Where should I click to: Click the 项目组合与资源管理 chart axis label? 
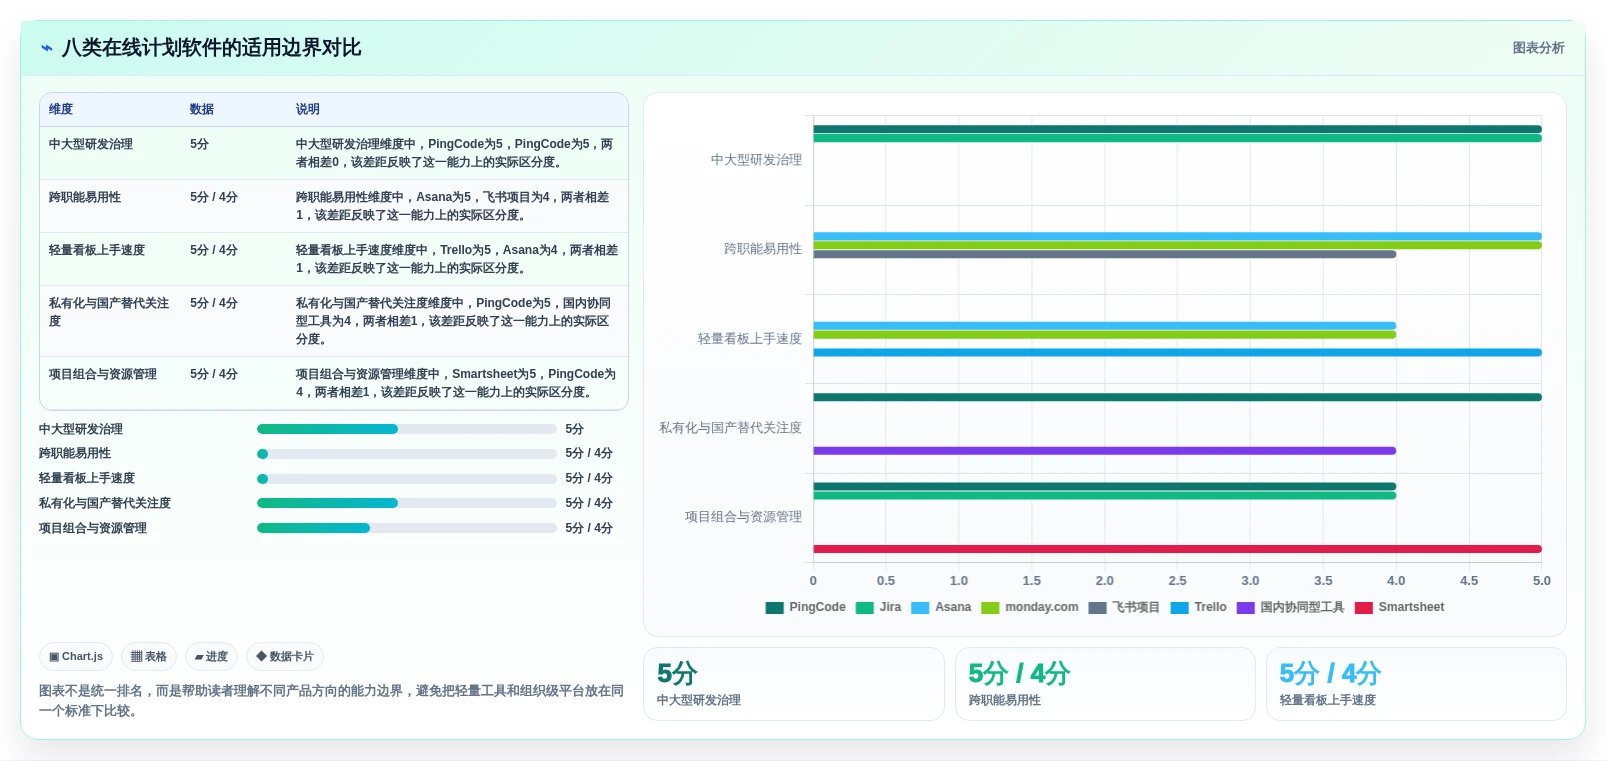click(743, 517)
